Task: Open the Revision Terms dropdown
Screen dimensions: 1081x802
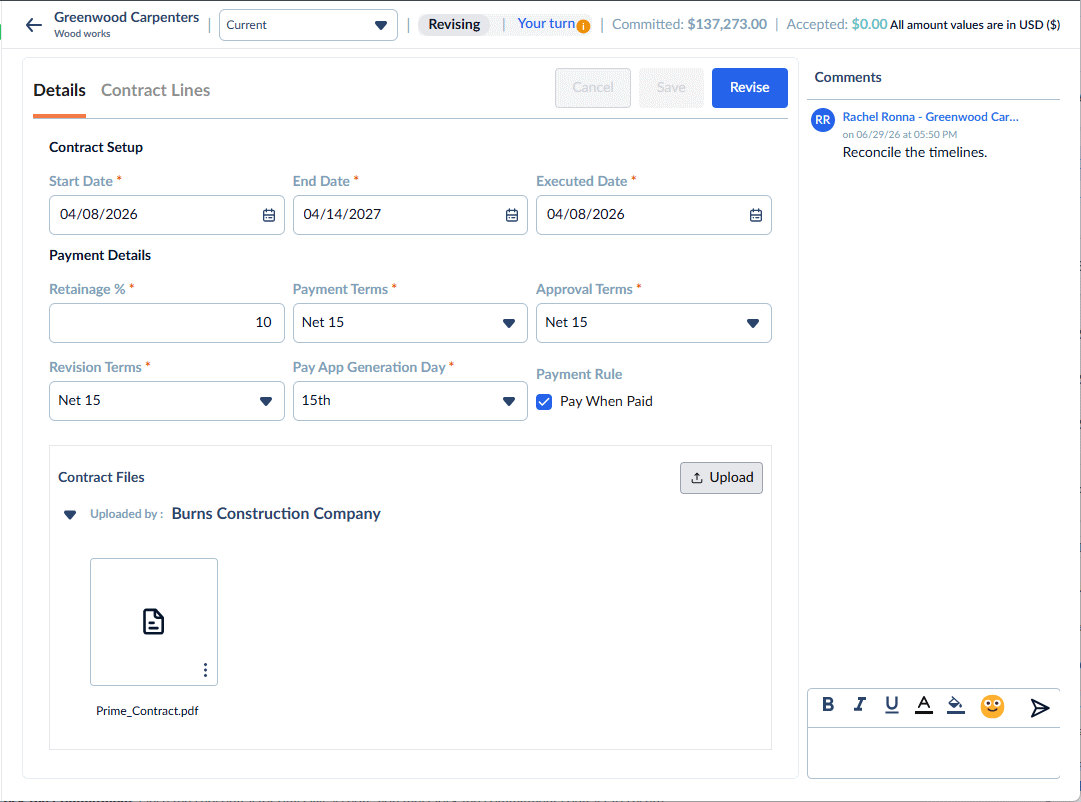Action: (167, 401)
